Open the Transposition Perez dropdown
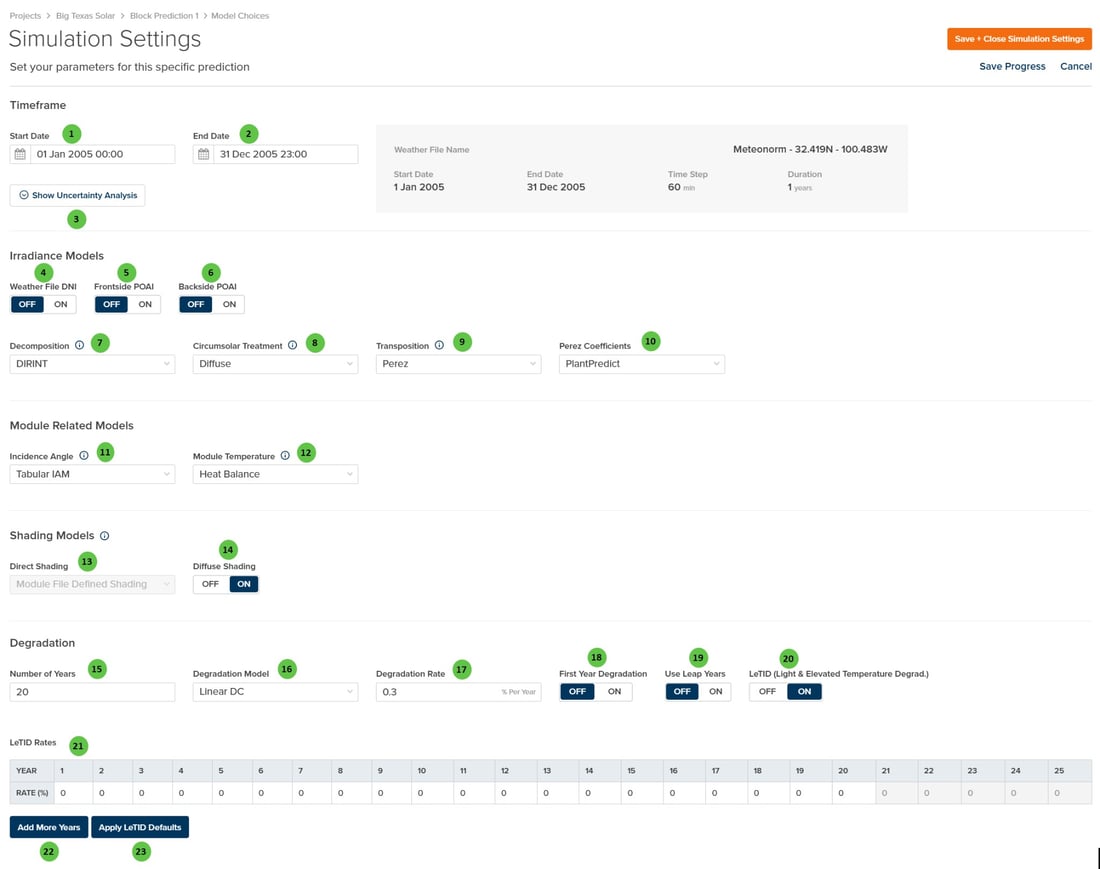1100x869 pixels. click(x=458, y=364)
